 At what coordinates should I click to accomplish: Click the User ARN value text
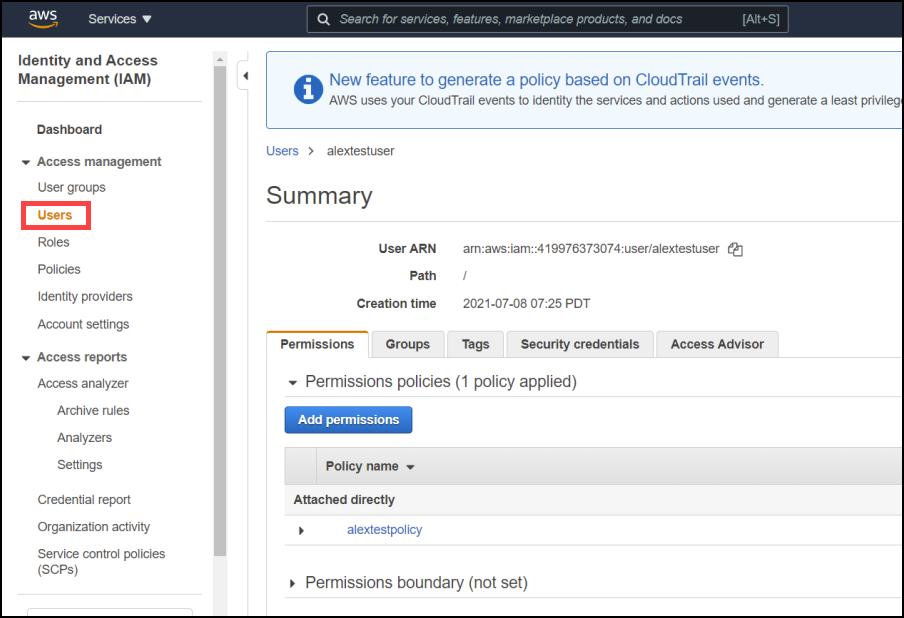591,248
